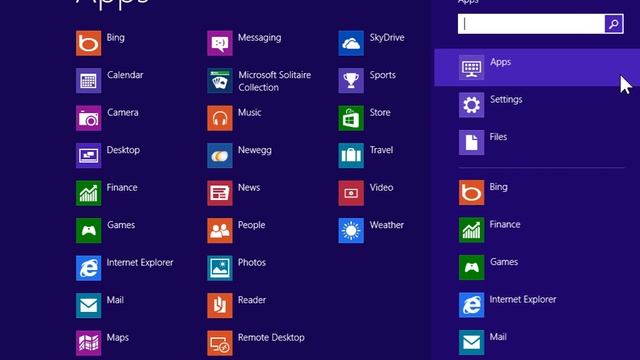This screenshot has height=360, width=640.
Task: Open the Sports trophy icon
Action: point(351,80)
